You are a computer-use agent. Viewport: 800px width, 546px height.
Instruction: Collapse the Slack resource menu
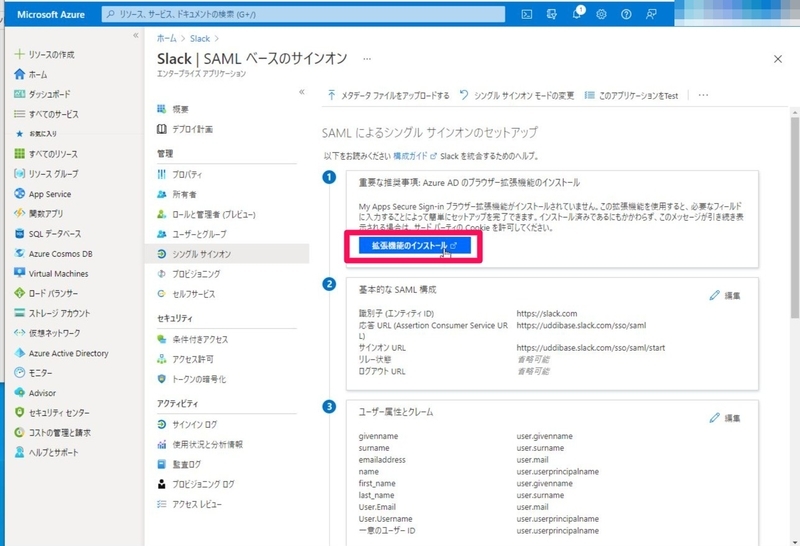tap(302, 92)
